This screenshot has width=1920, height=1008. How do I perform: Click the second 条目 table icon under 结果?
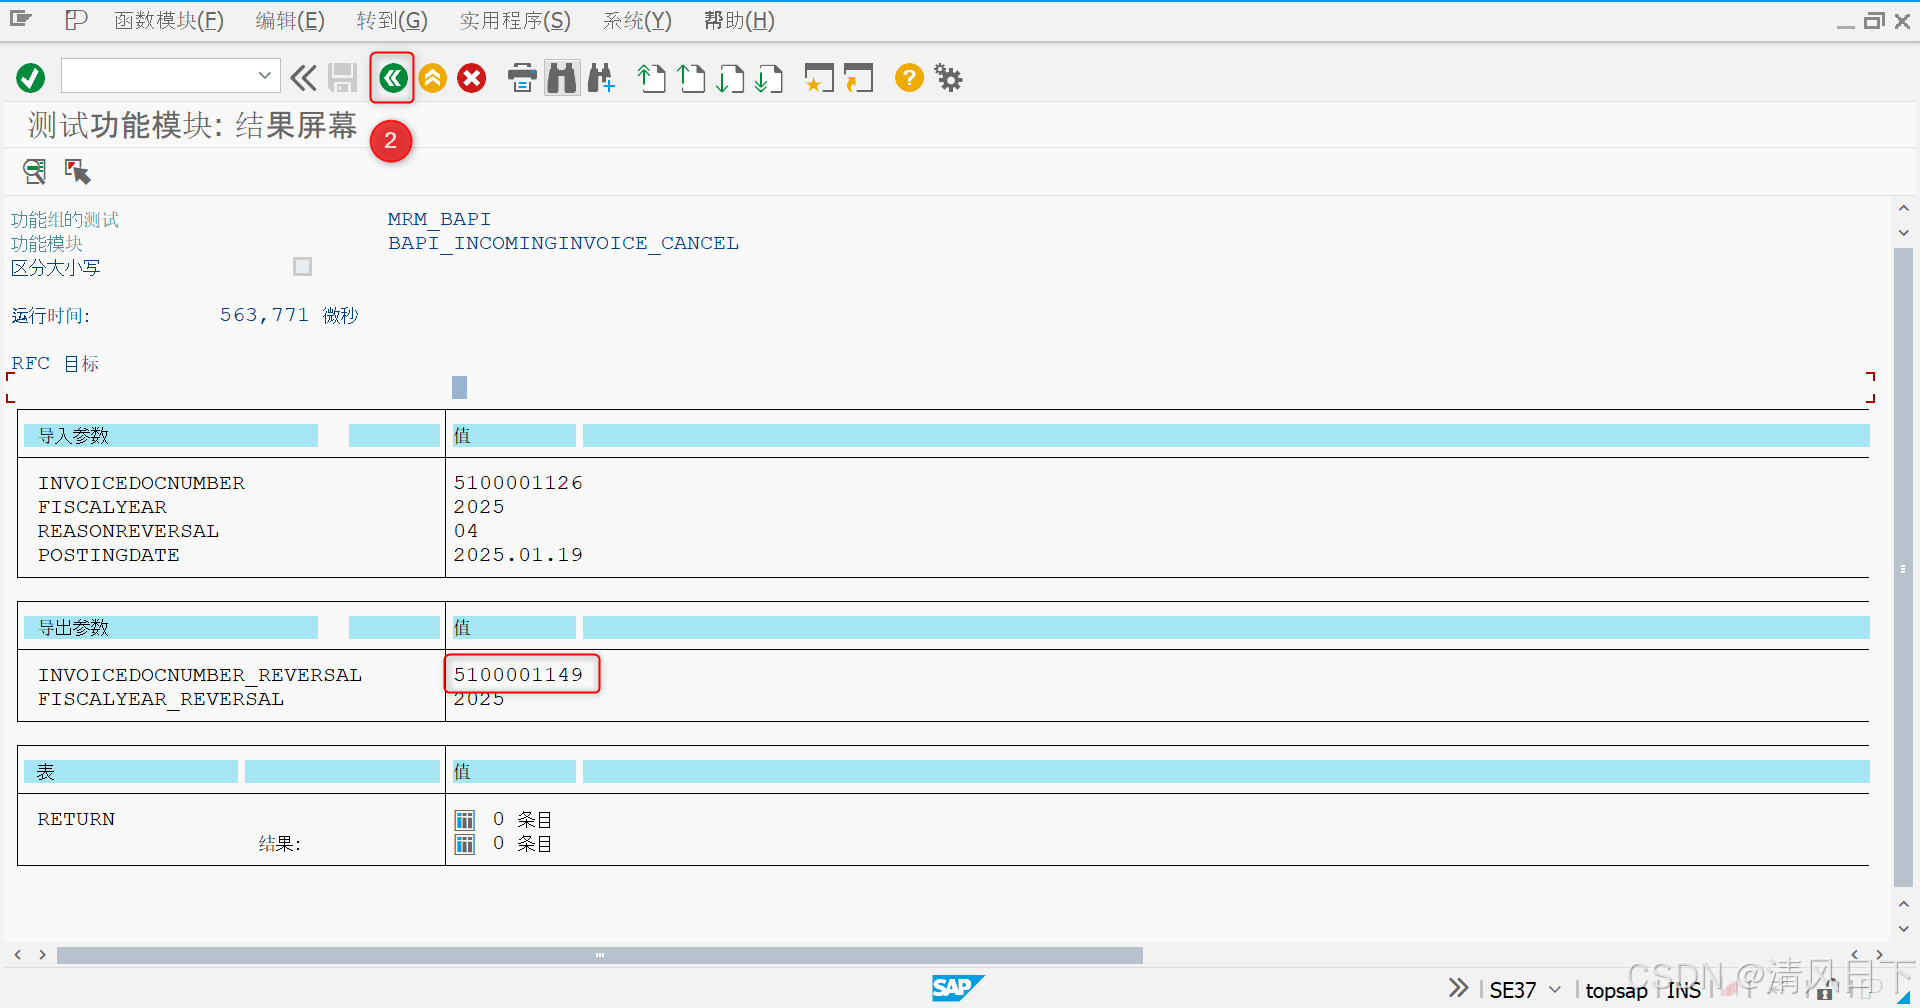[x=464, y=843]
